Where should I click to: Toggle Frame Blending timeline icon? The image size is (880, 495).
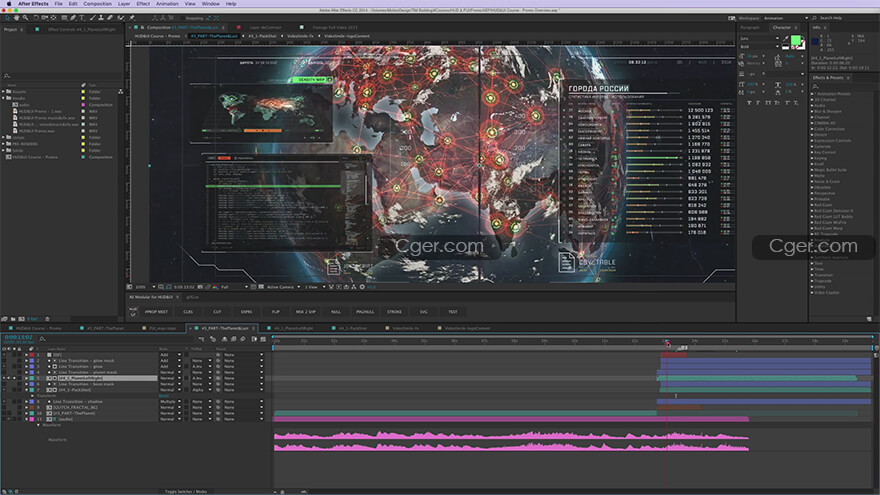tap(233, 339)
